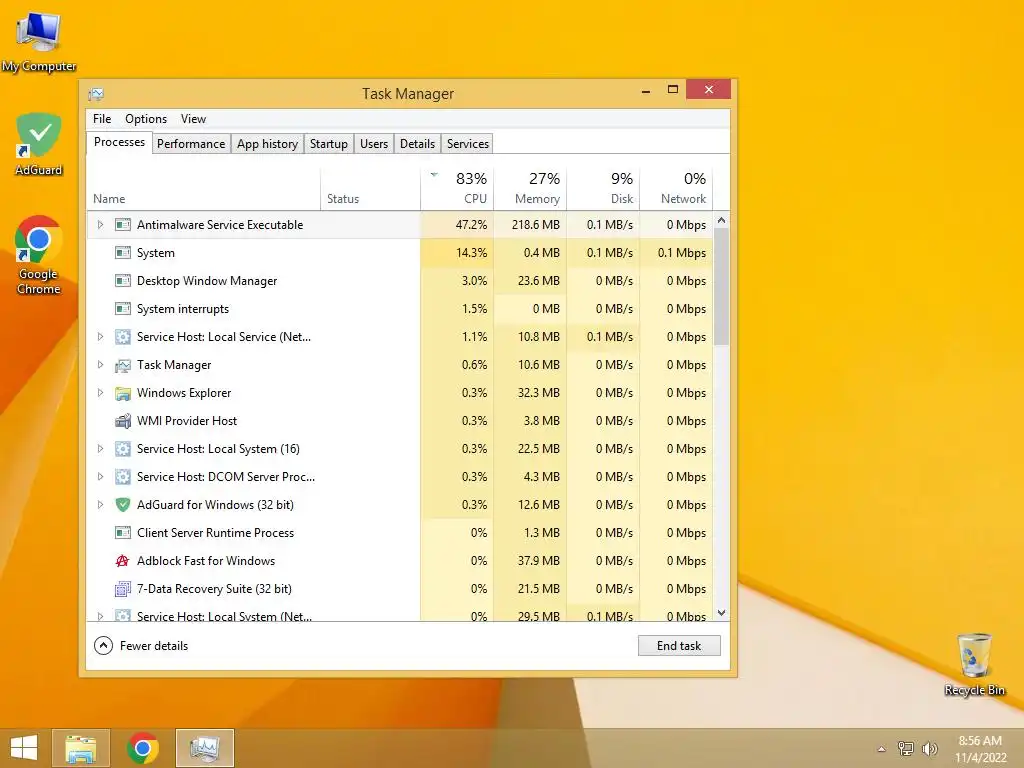Sort by the Status column header

click(370, 189)
